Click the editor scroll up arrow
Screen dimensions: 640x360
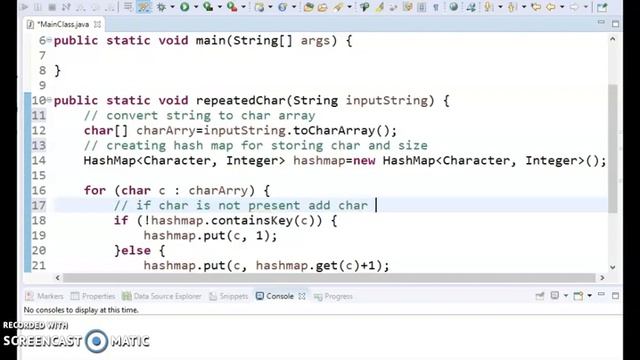point(613,40)
